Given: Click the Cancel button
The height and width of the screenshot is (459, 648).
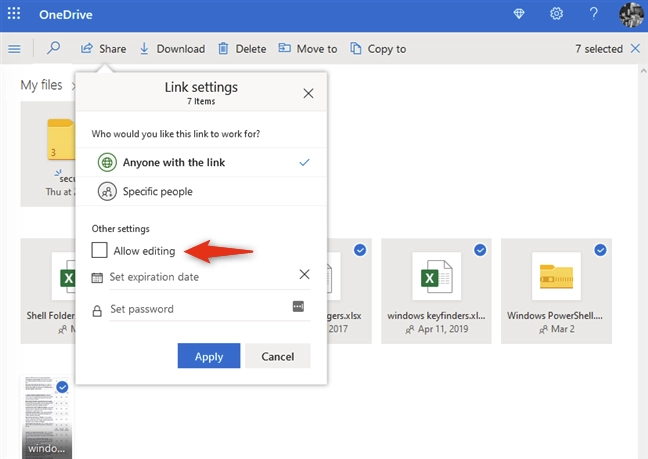Looking at the screenshot, I should click(278, 356).
